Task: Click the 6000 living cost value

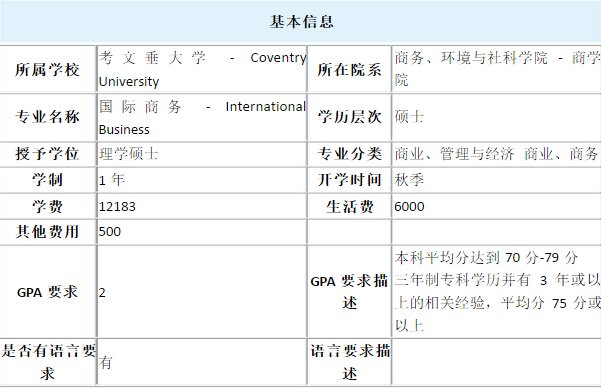Action: 409,207
